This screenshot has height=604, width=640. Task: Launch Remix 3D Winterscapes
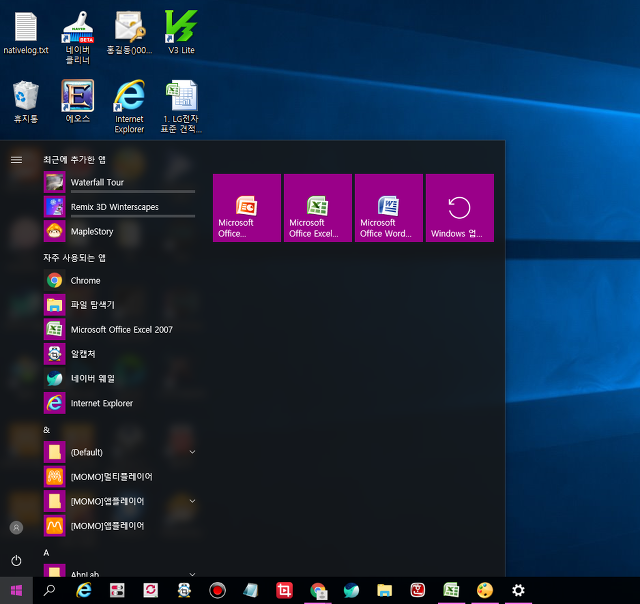pyautogui.click(x=120, y=207)
